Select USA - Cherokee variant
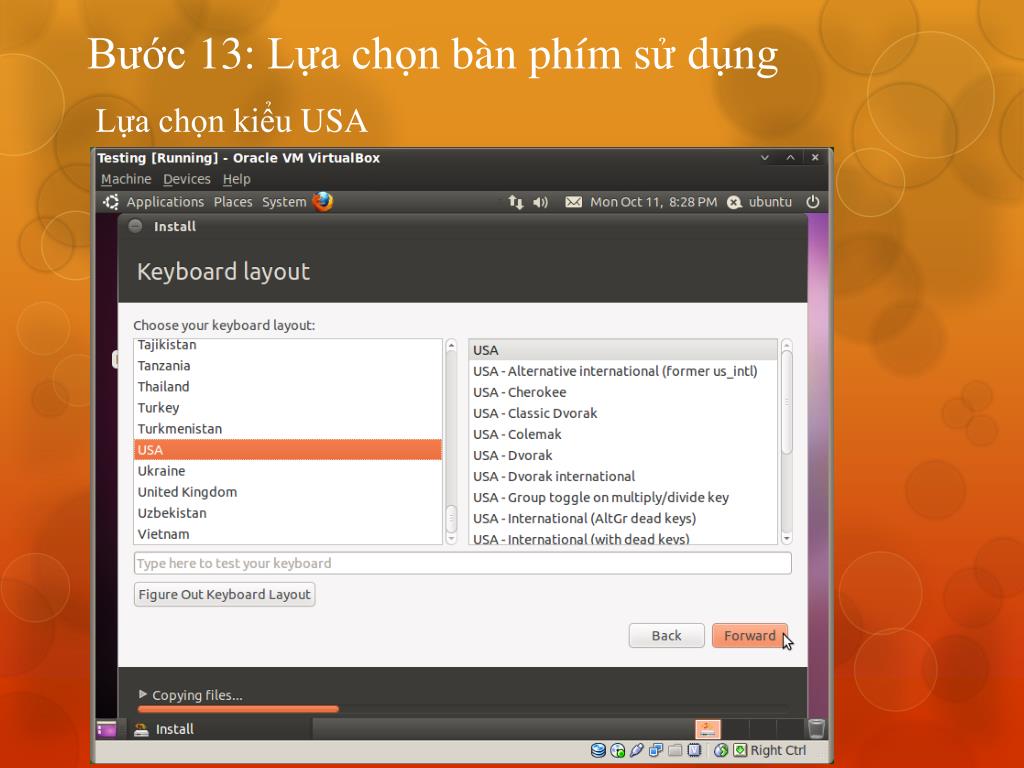Viewport: 1024px width, 768px height. click(624, 392)
